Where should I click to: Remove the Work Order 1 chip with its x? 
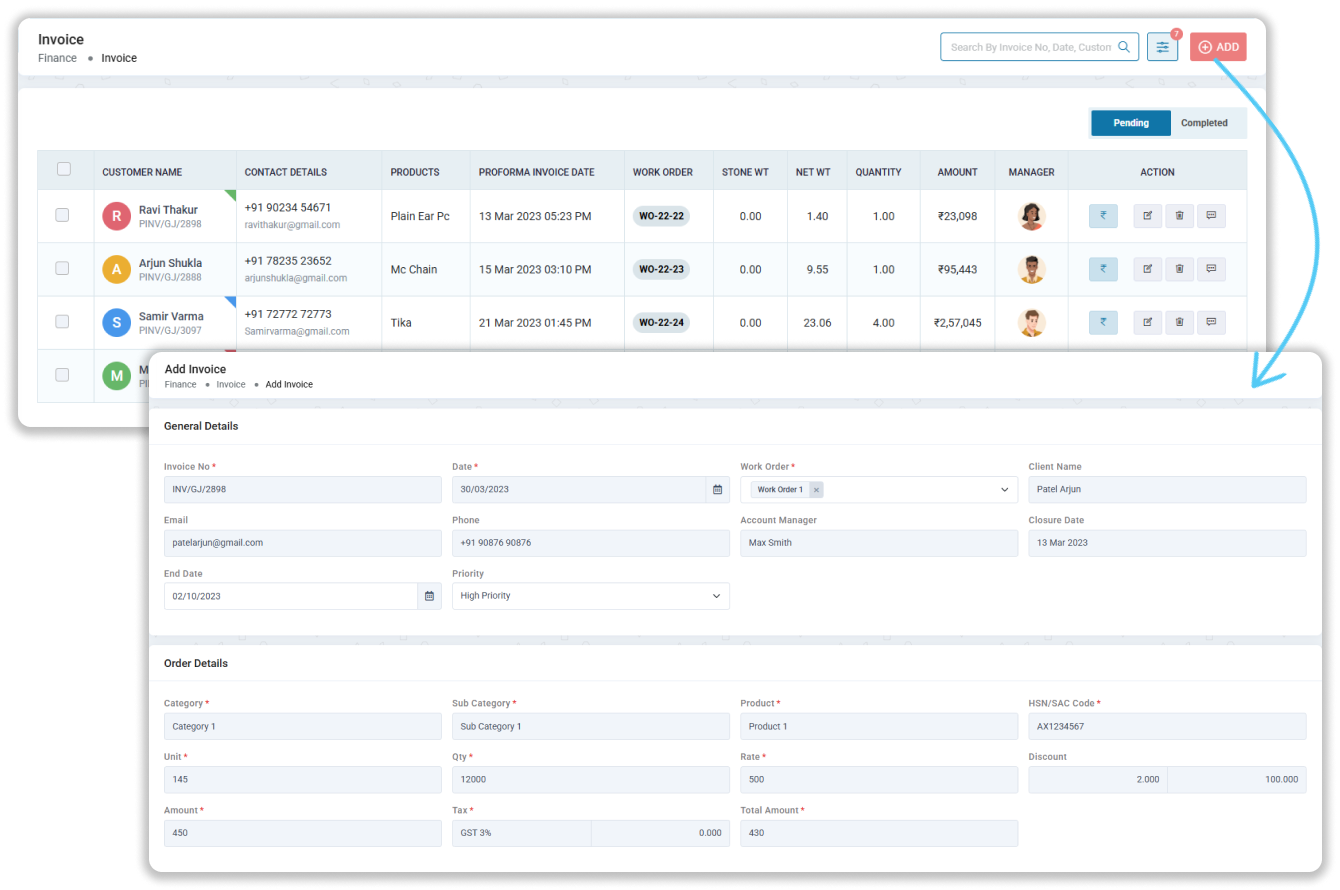point(816,489)
